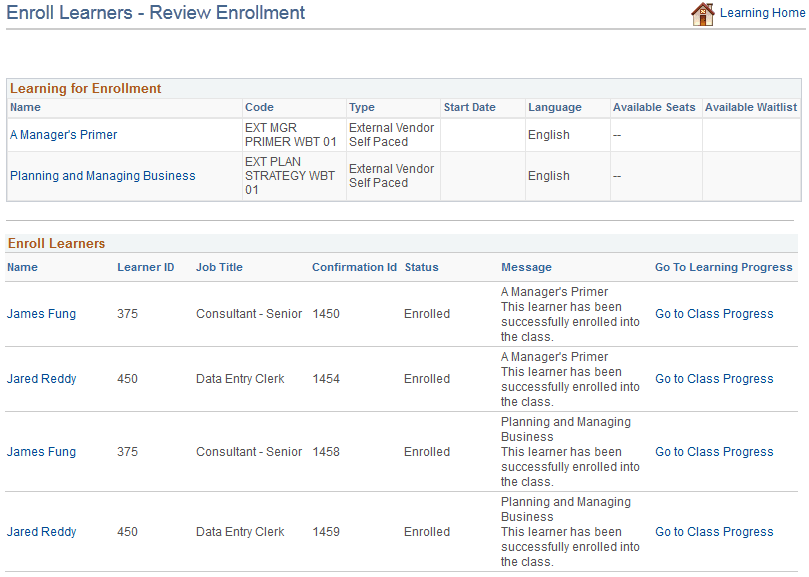809x577 pixels.
Task: Select learner Jared Reddy in second row
Action: coord(41,378)
